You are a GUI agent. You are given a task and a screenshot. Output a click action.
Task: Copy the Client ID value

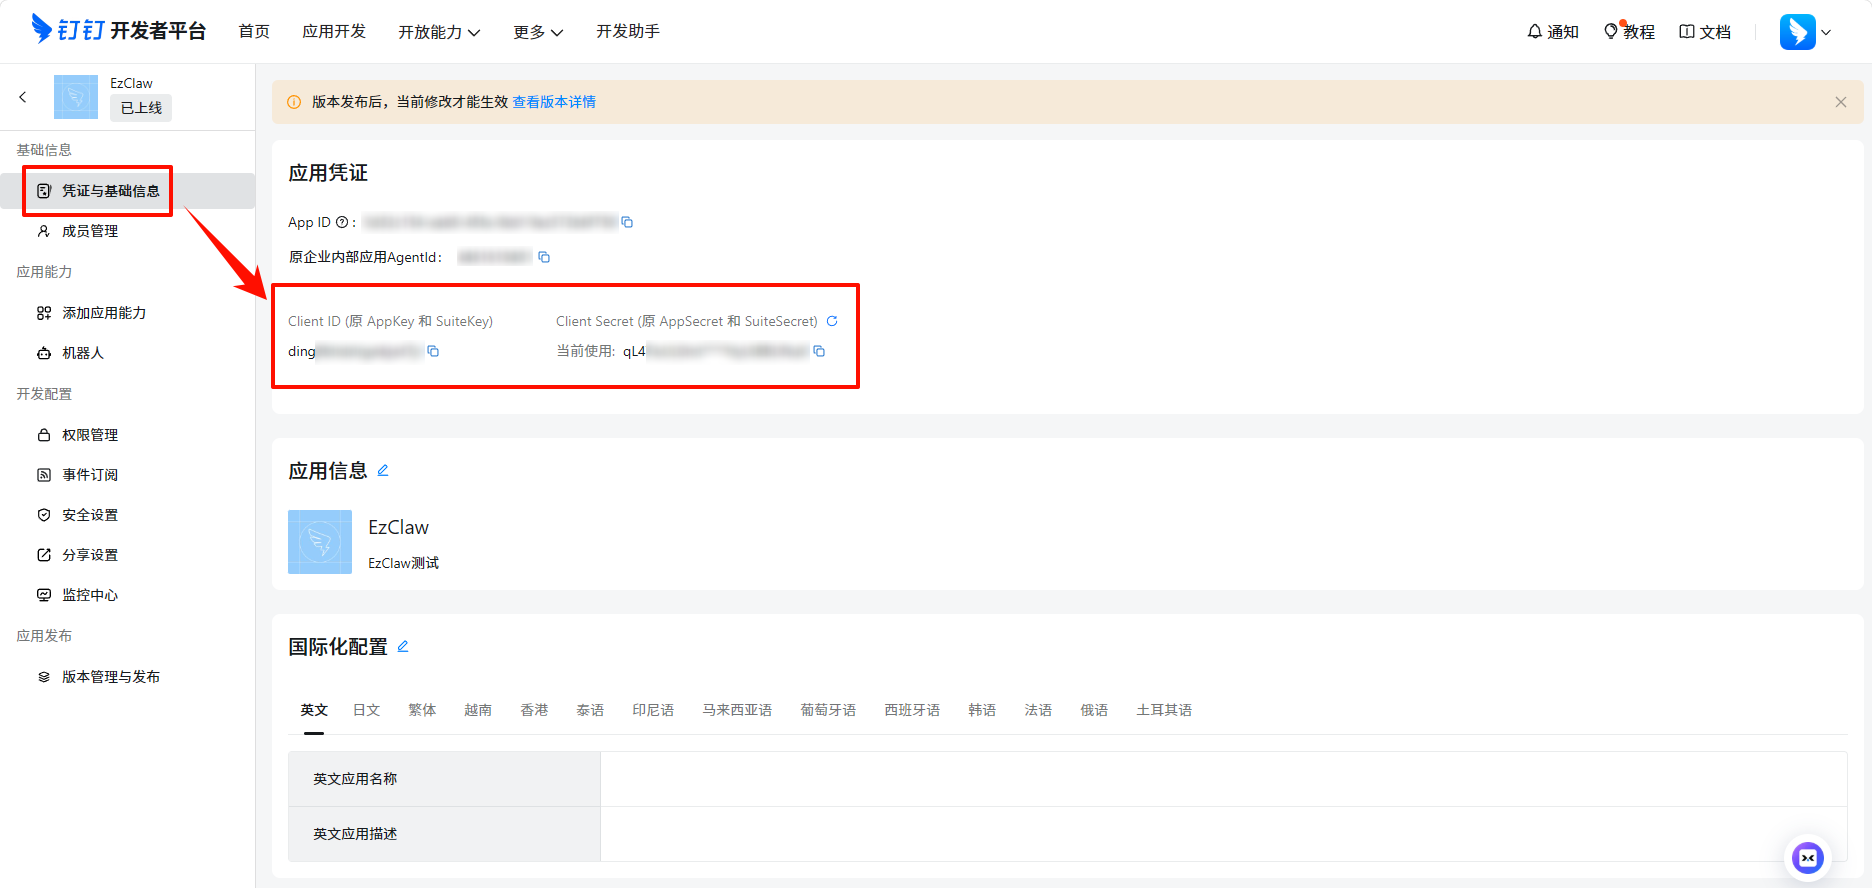click(x=433, y=351)
